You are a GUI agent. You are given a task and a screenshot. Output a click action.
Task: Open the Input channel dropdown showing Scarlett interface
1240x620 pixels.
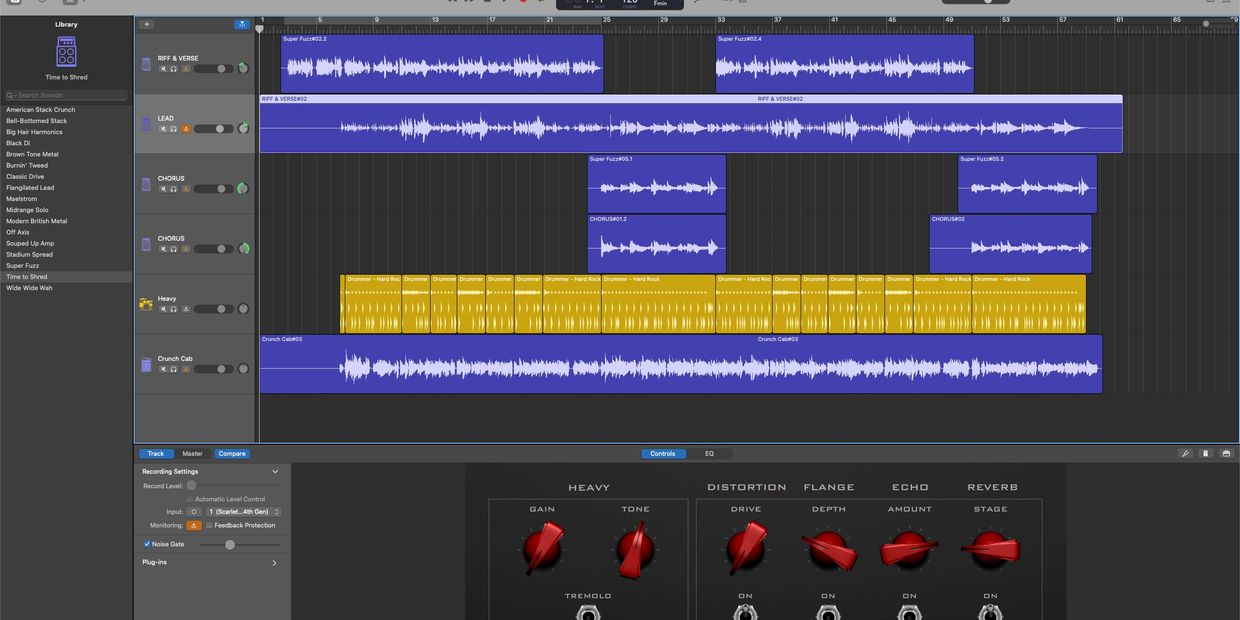pyautogui.click(x=242, y=512)
